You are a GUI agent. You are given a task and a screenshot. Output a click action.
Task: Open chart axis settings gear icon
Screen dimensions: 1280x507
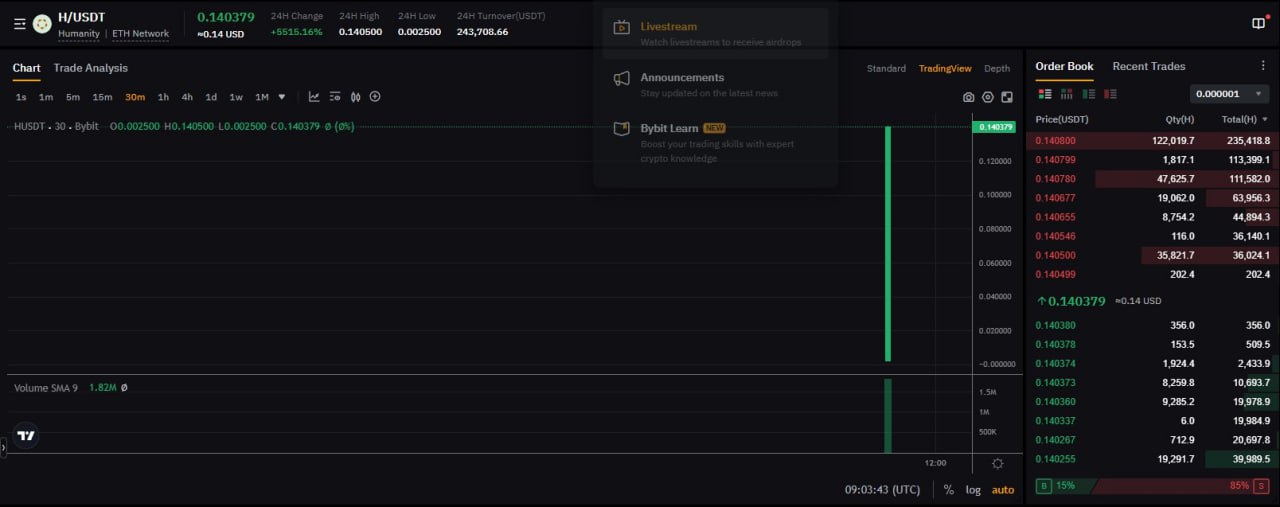pos(997,463)
